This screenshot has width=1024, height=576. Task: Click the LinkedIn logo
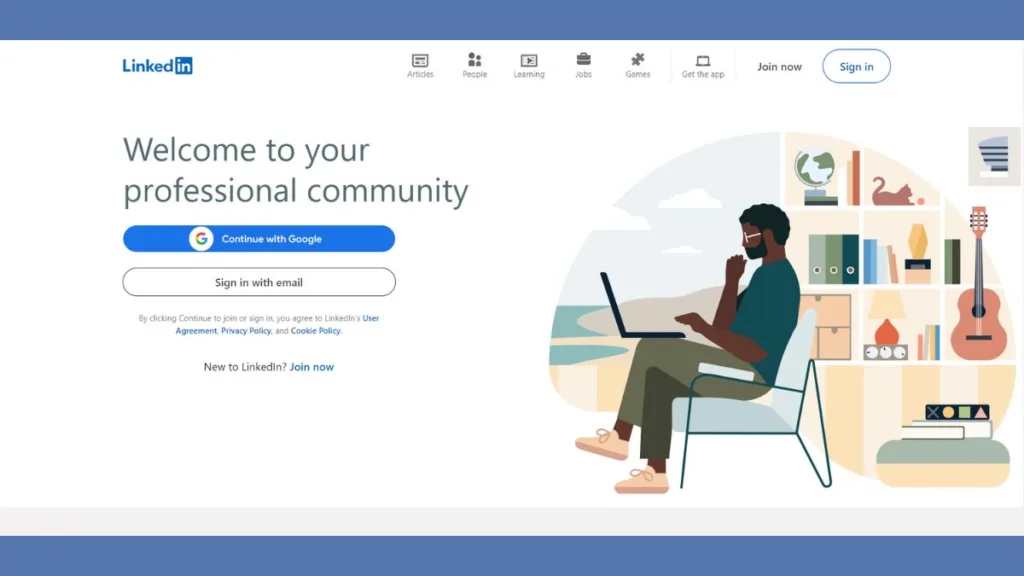(157, 66)
